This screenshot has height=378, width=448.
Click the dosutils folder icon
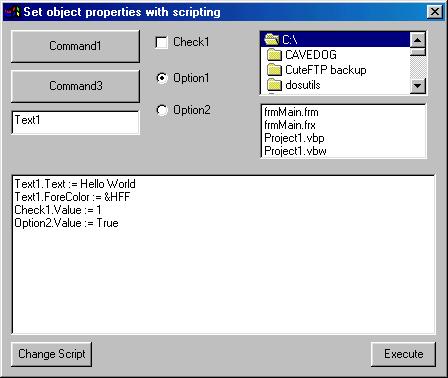274,85
